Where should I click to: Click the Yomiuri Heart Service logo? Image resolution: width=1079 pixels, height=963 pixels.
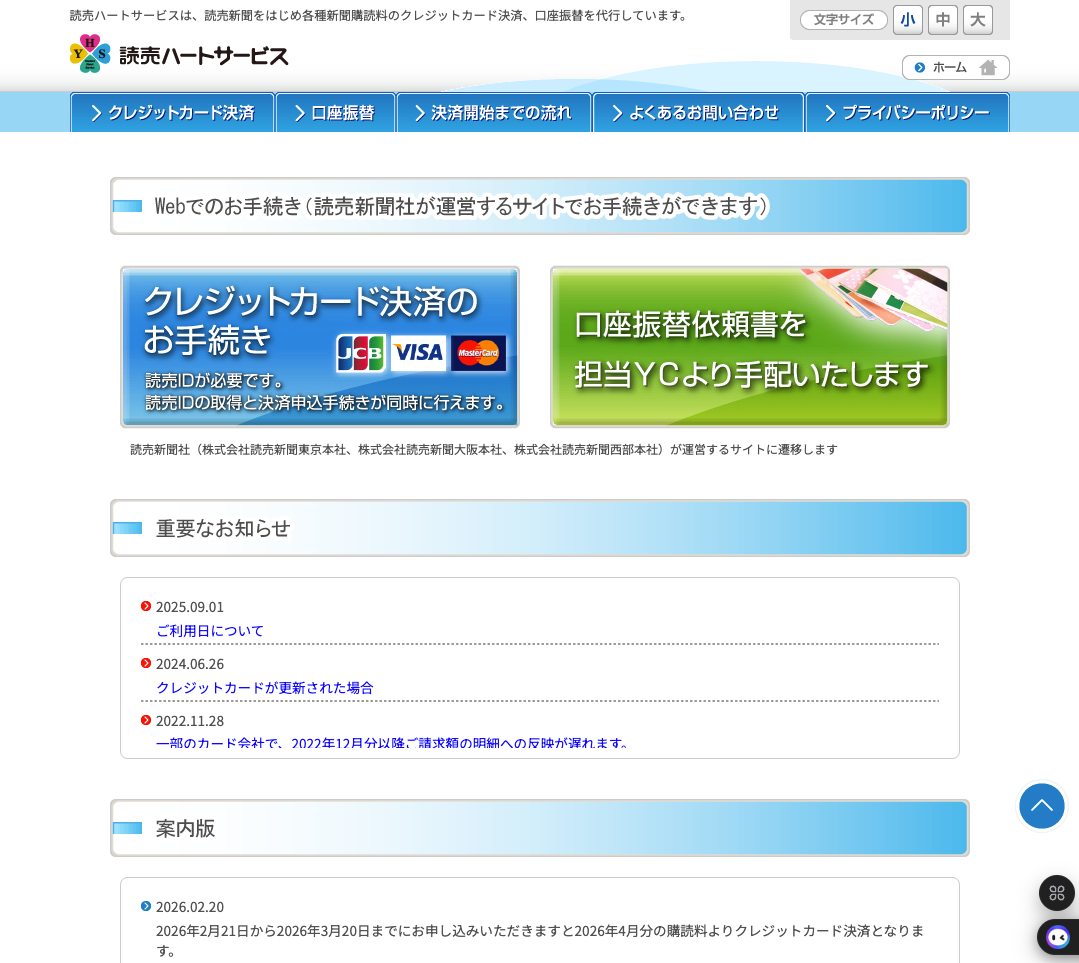[x=177, y=52]
